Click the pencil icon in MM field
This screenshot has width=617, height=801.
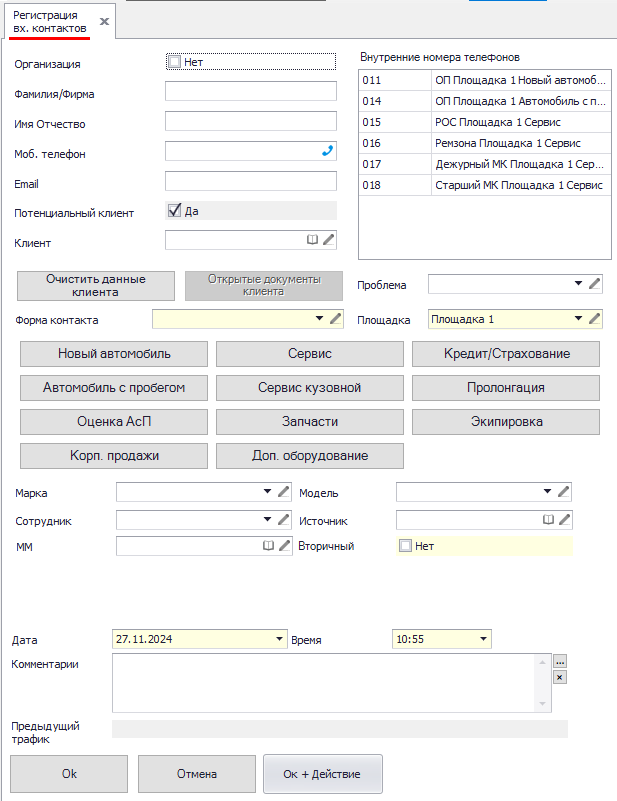pos(284,546)
